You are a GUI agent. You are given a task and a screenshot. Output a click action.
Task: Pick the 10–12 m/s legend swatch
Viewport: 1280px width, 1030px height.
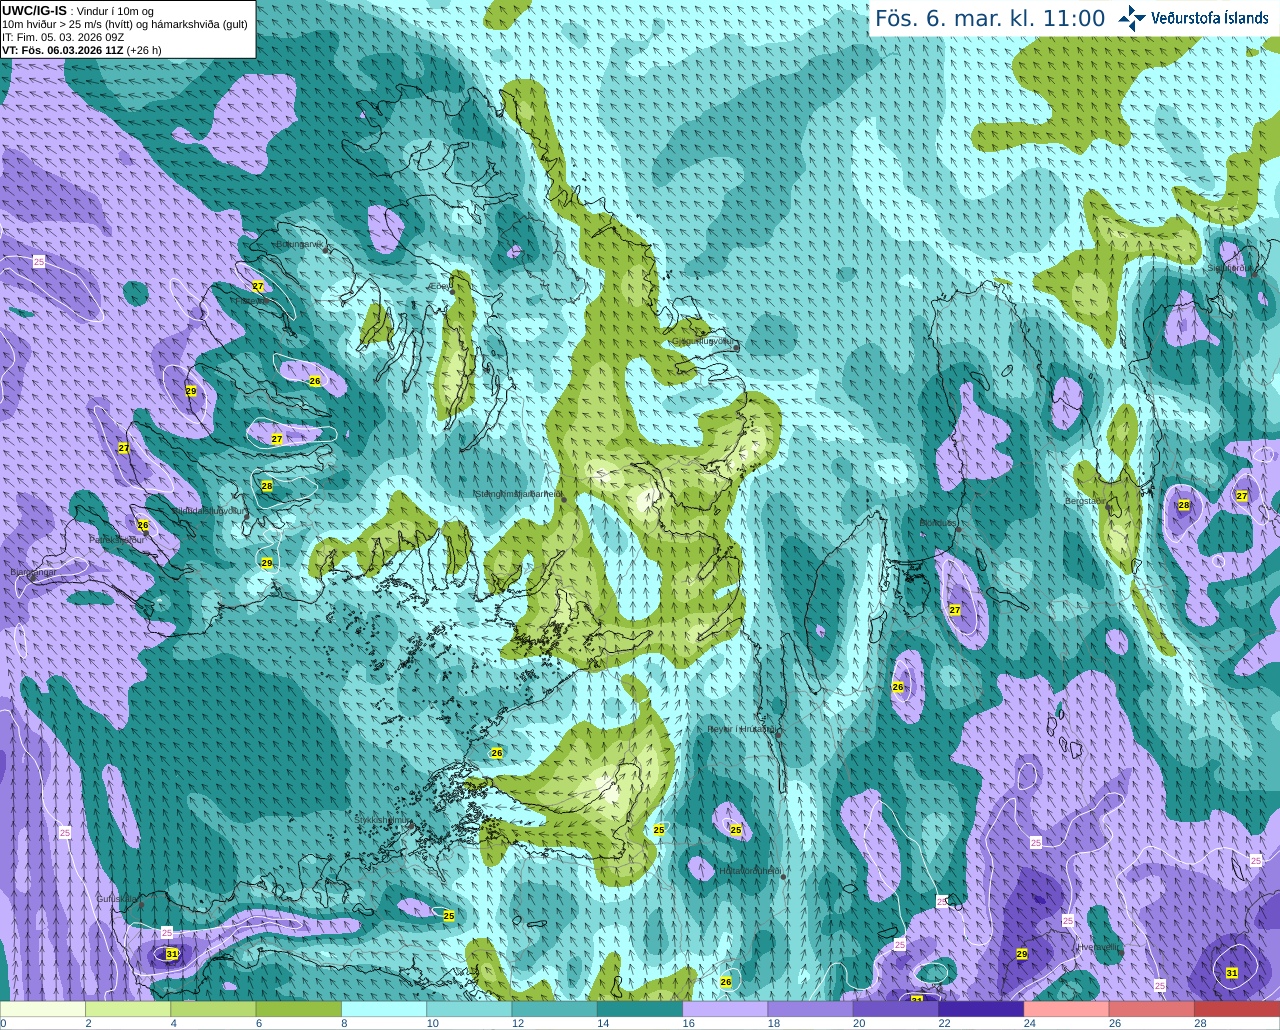click(x=469, y=1009)
